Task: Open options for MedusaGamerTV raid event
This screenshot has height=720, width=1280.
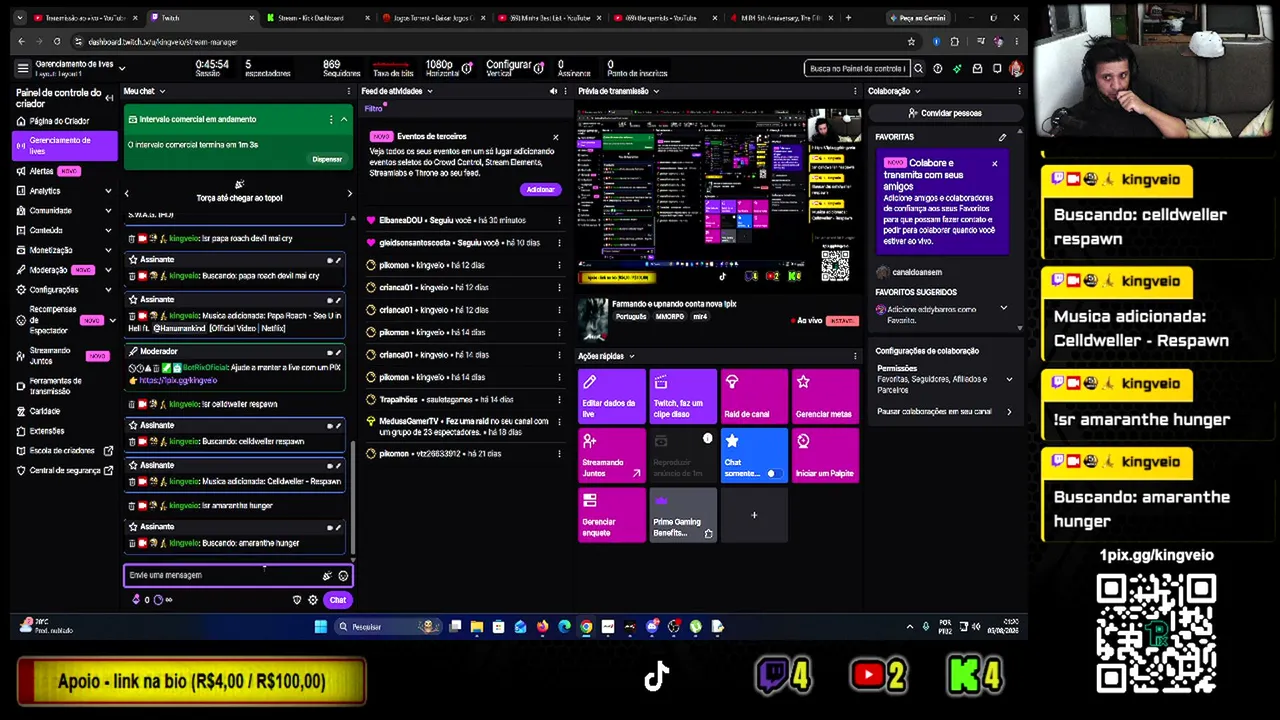Action: [559, 426]
